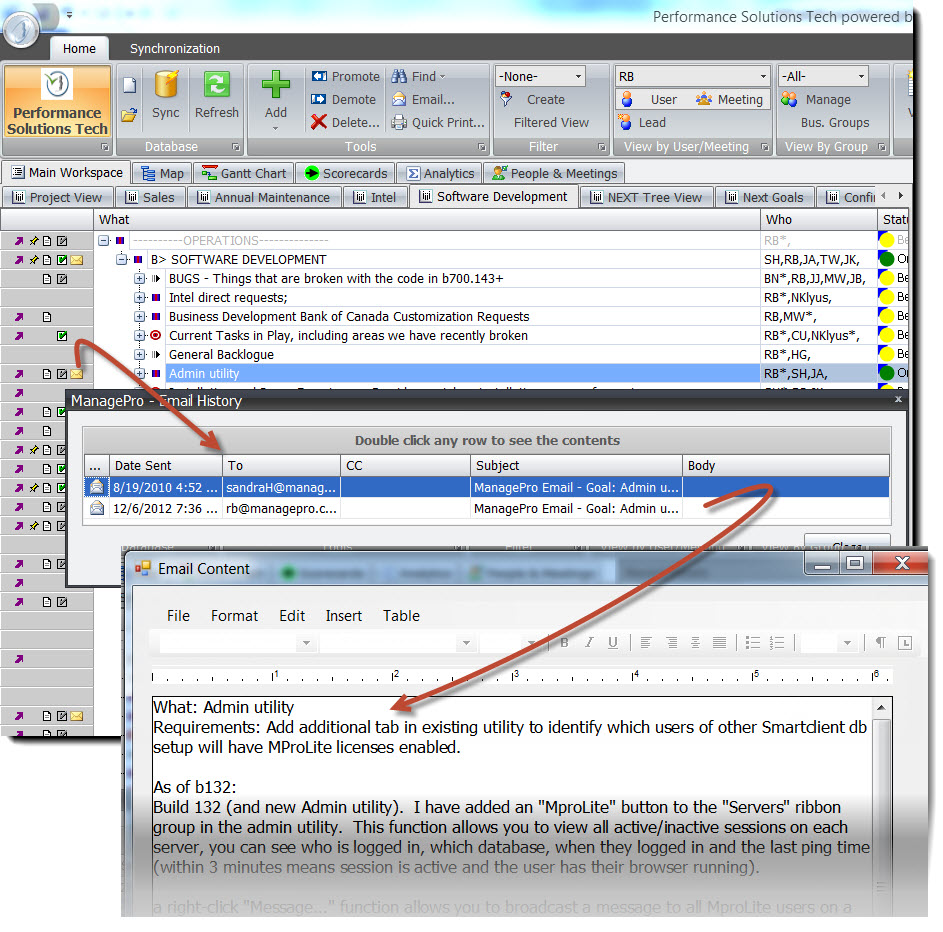Click the Demote tool
This screenshot has width=943, height=932.
pos(343,99)
